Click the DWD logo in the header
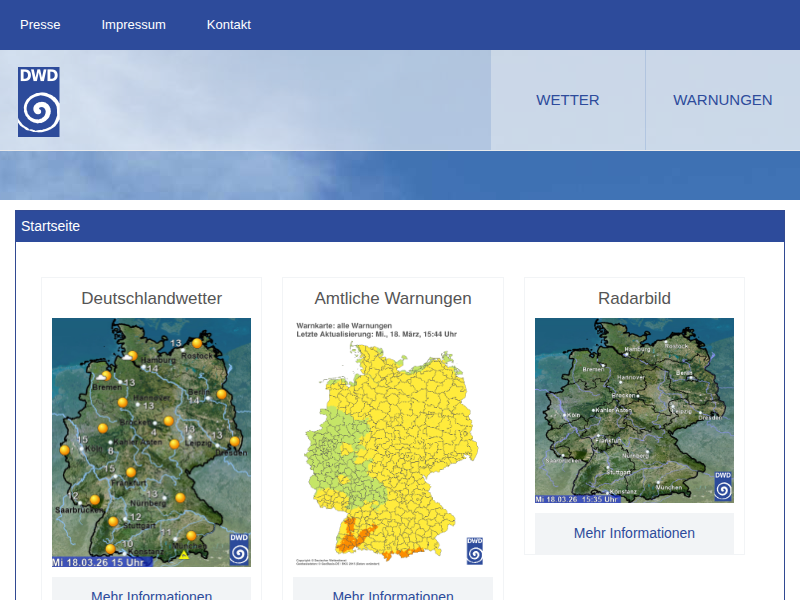 pyautogui.click(x=39, y=102)
